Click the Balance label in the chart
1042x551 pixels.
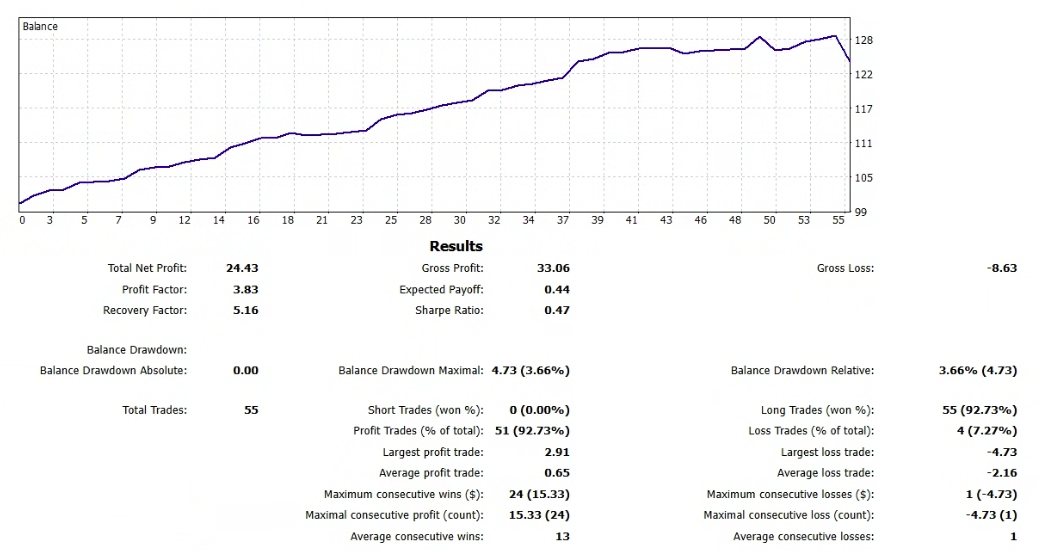click(40, 27)
